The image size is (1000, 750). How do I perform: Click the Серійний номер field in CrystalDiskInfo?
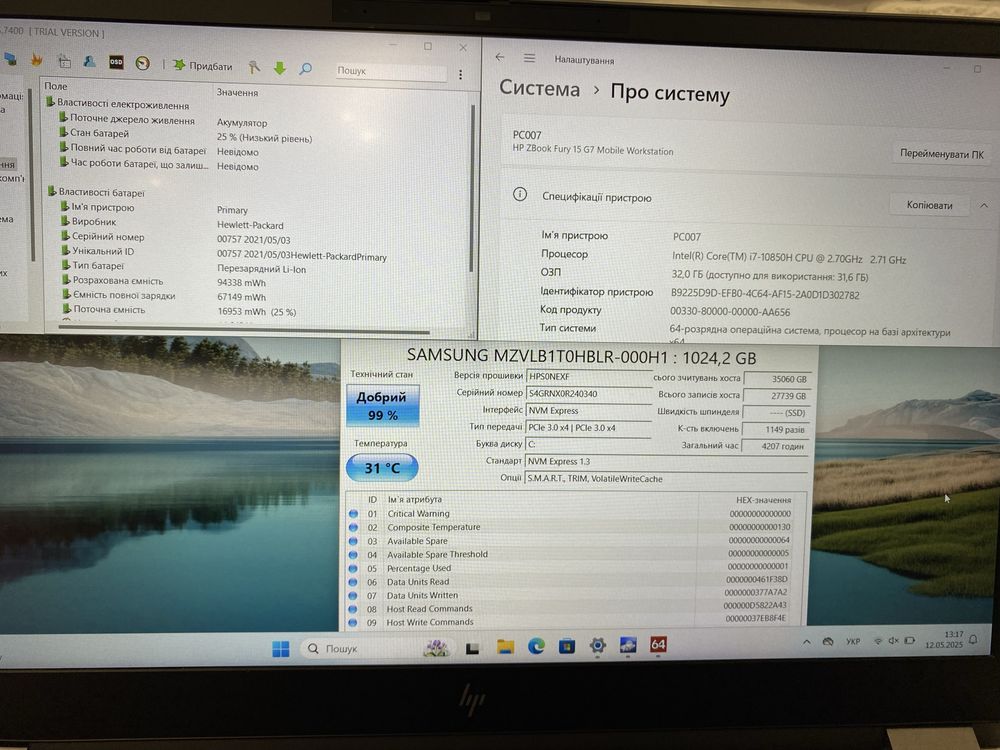tap(589, 393)
